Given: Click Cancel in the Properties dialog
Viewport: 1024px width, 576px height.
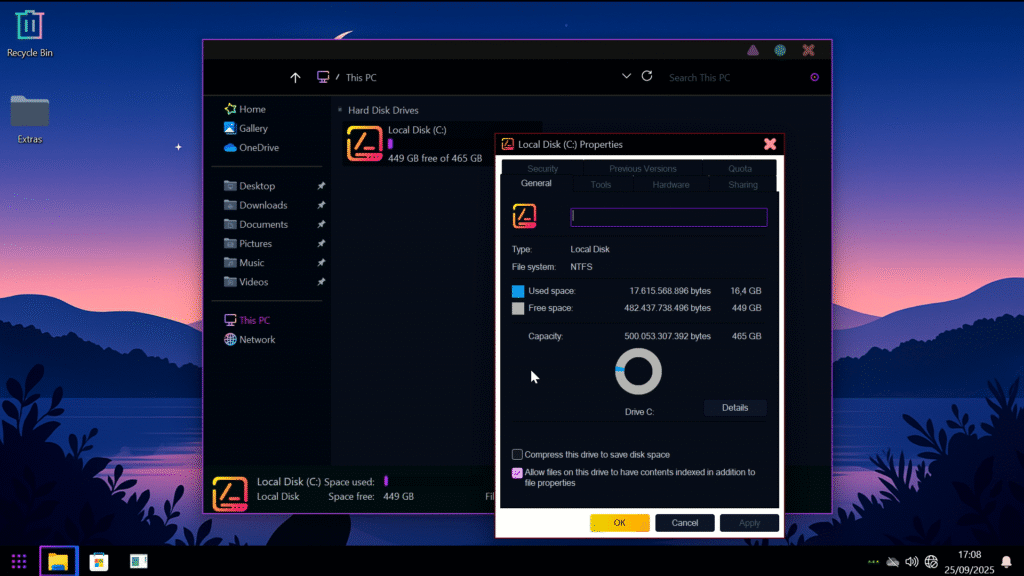Looking at the screenshot, I should coord(685,523).
